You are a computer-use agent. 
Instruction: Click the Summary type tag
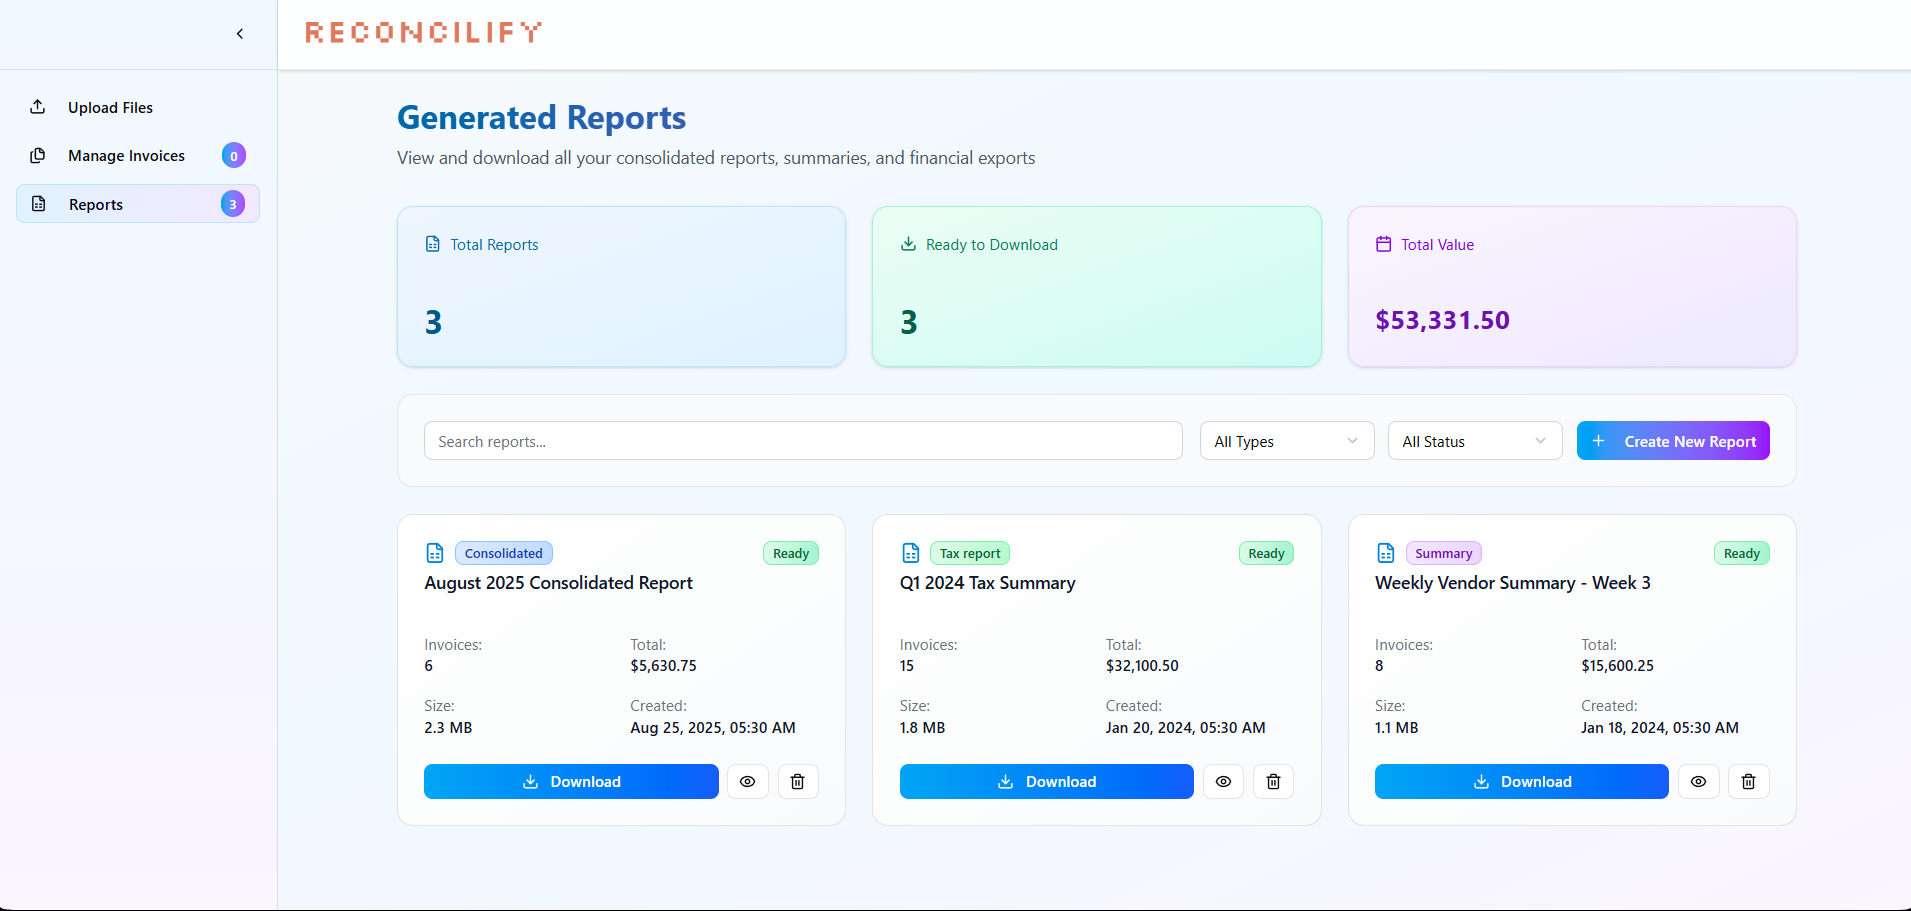1444,553
